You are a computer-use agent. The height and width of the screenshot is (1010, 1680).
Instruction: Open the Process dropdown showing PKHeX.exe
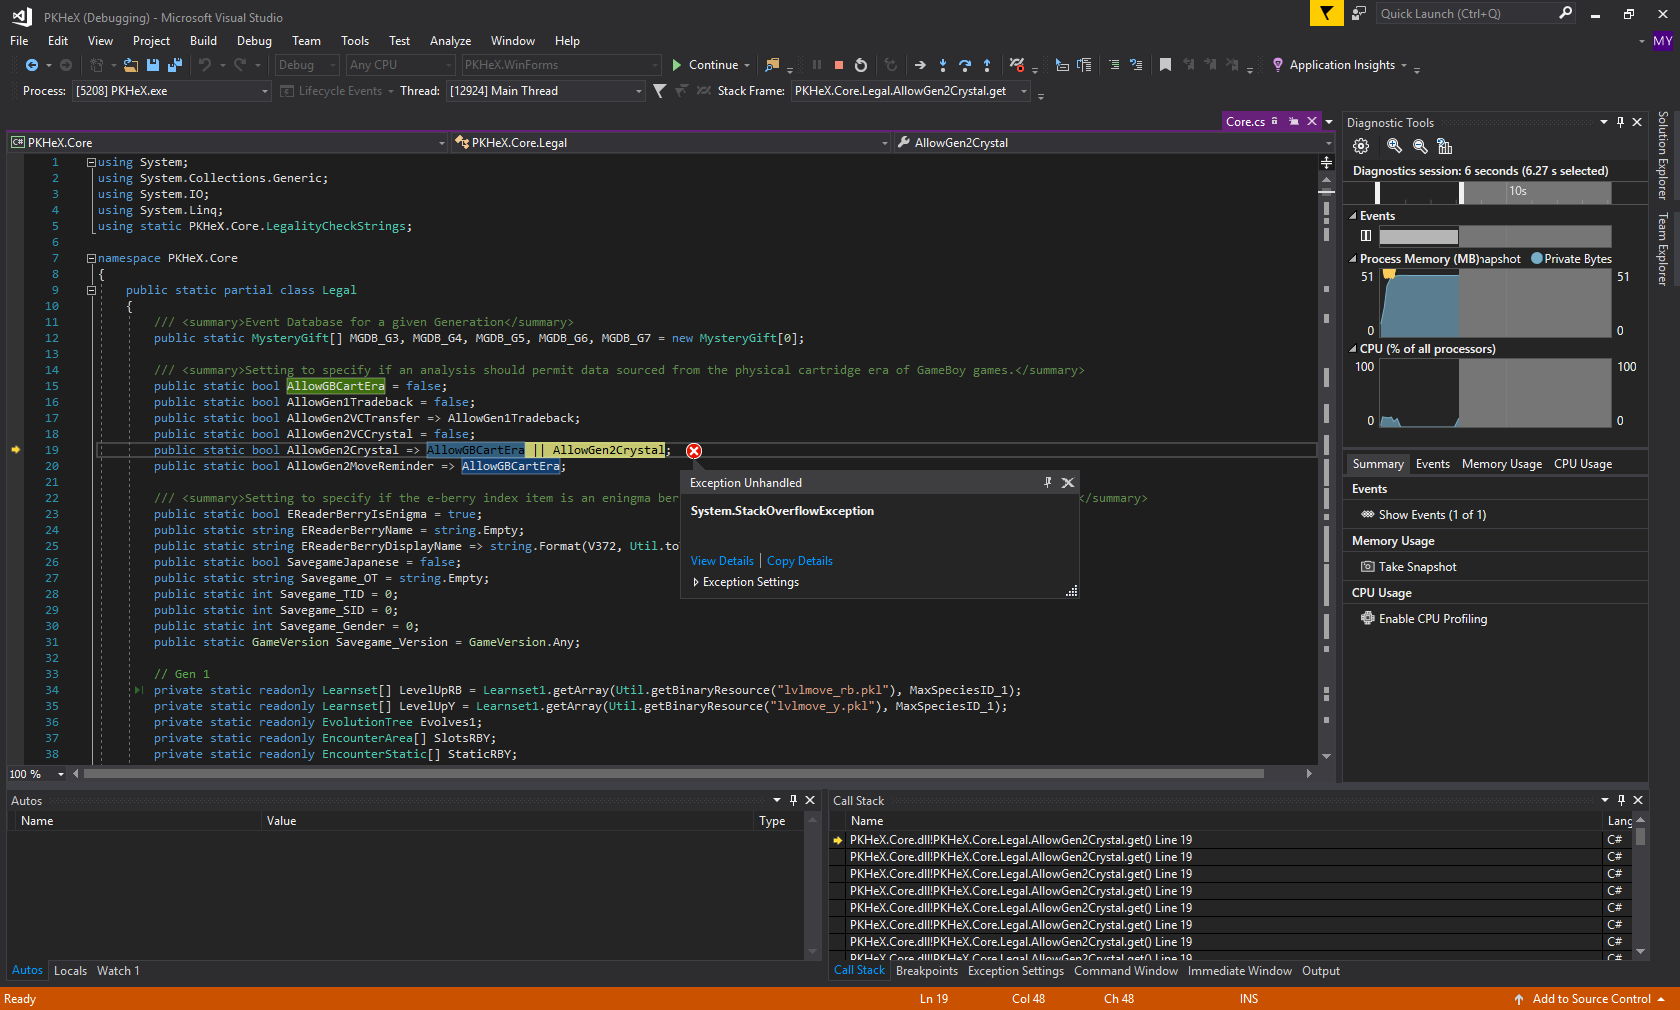[266, 90]
